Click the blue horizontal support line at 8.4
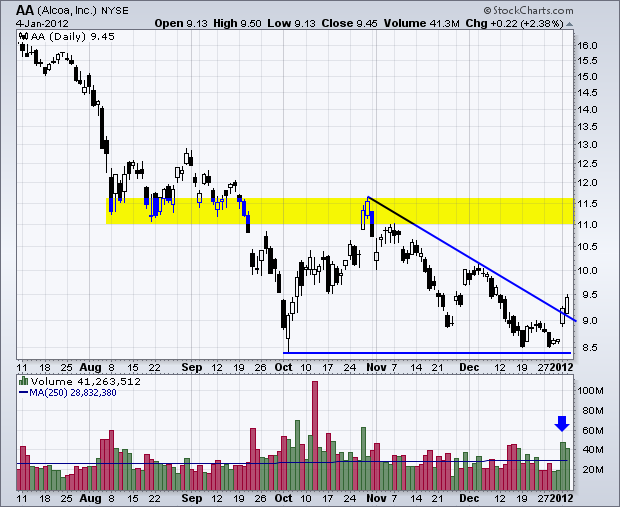Viewport: 620px width, 507px height. click(427, 353)
